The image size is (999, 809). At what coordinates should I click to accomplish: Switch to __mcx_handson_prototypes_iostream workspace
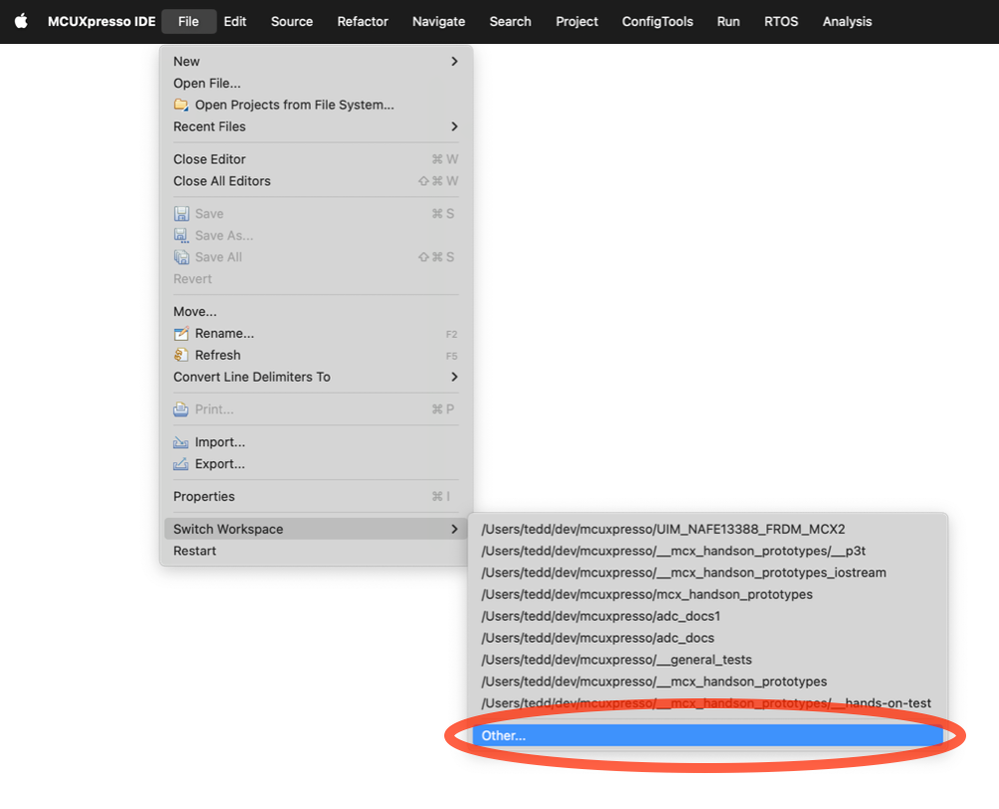tap(707, 572)
